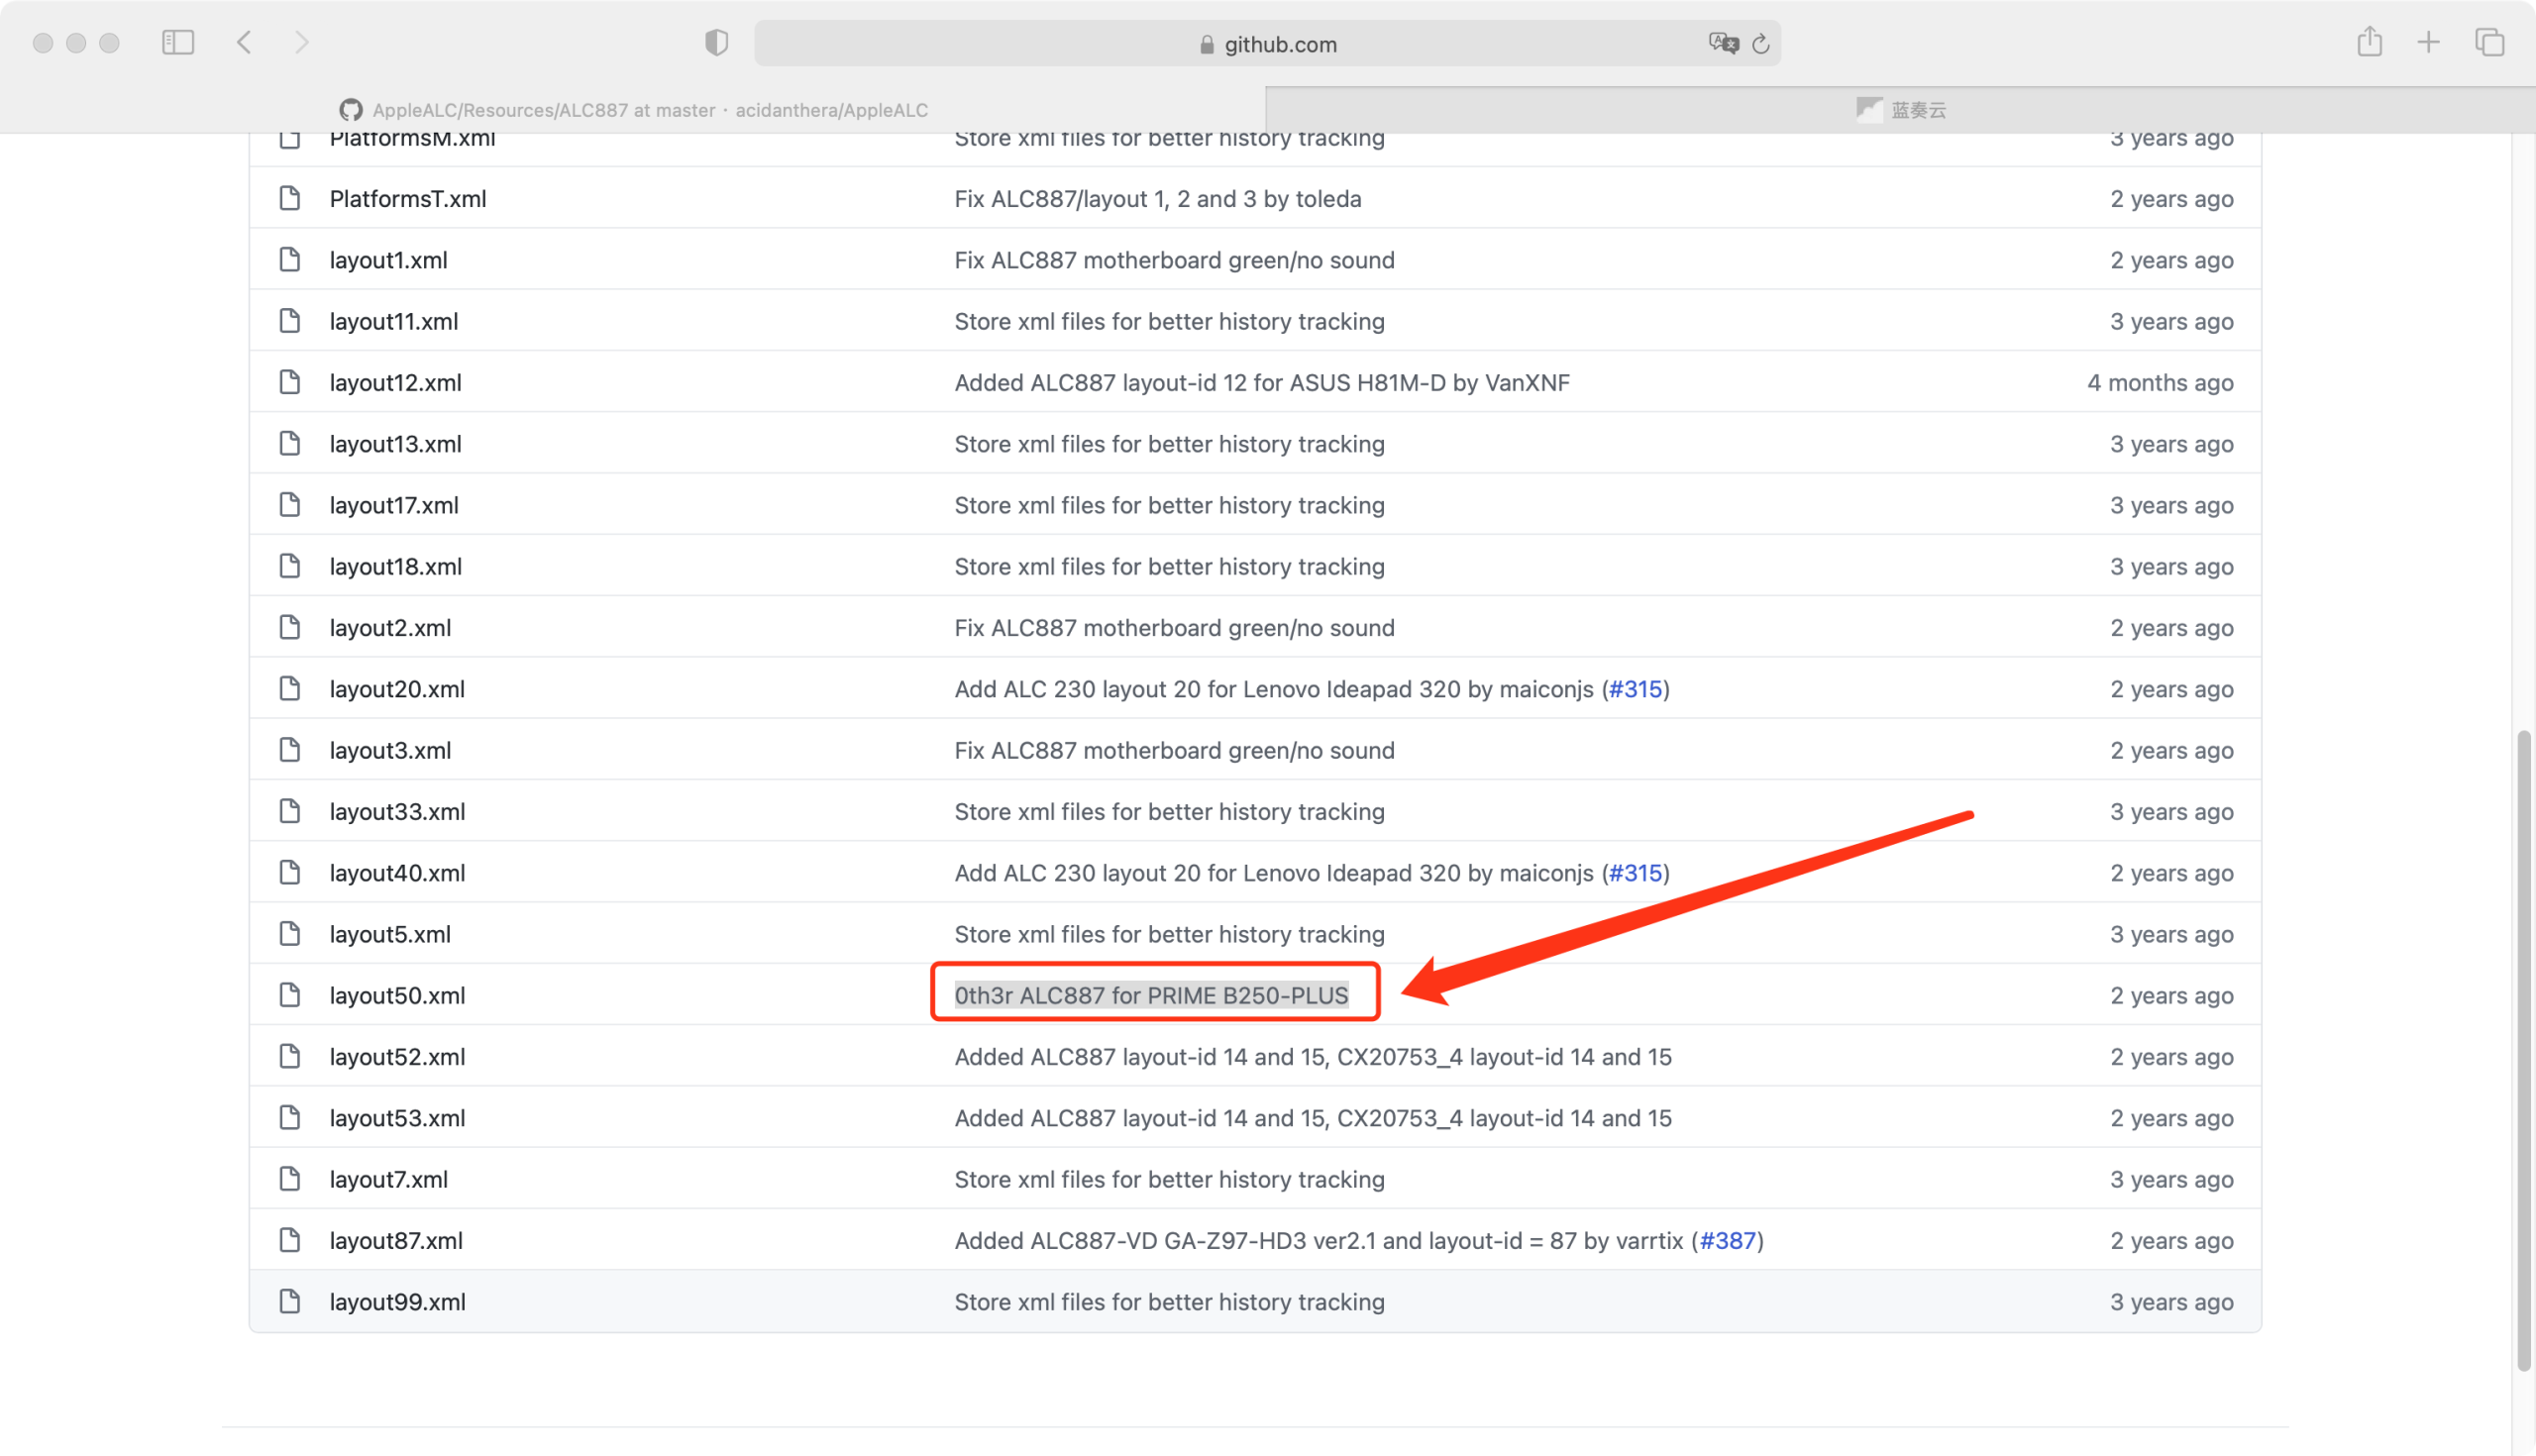
Task: Click file icon beside layout53.xml
Action: point(290,1118)
